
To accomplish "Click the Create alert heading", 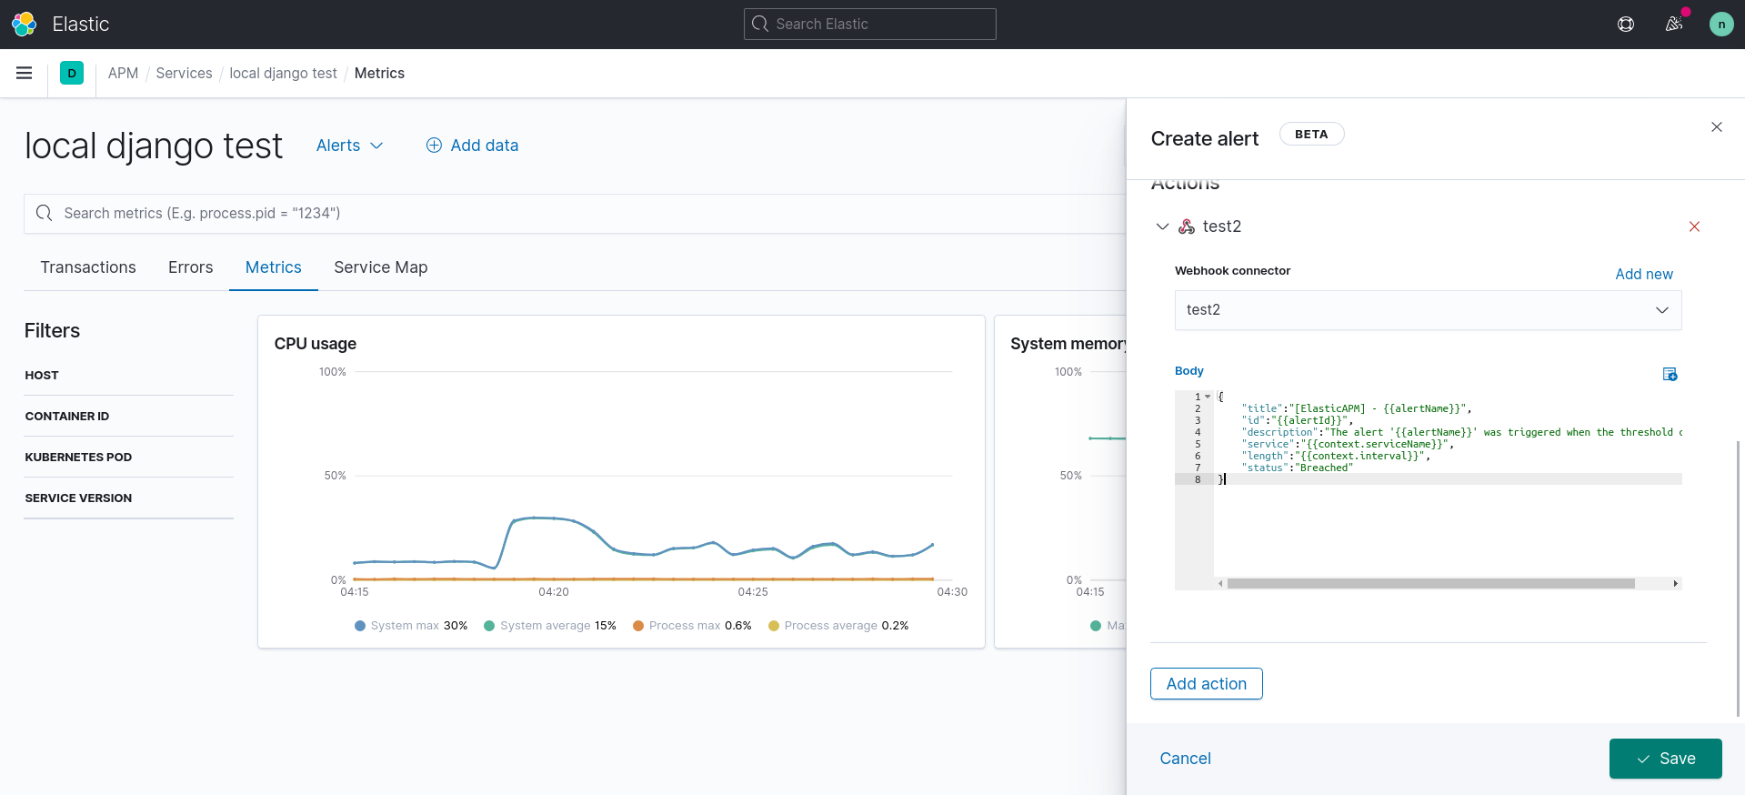I will [x=1204, y=139].
